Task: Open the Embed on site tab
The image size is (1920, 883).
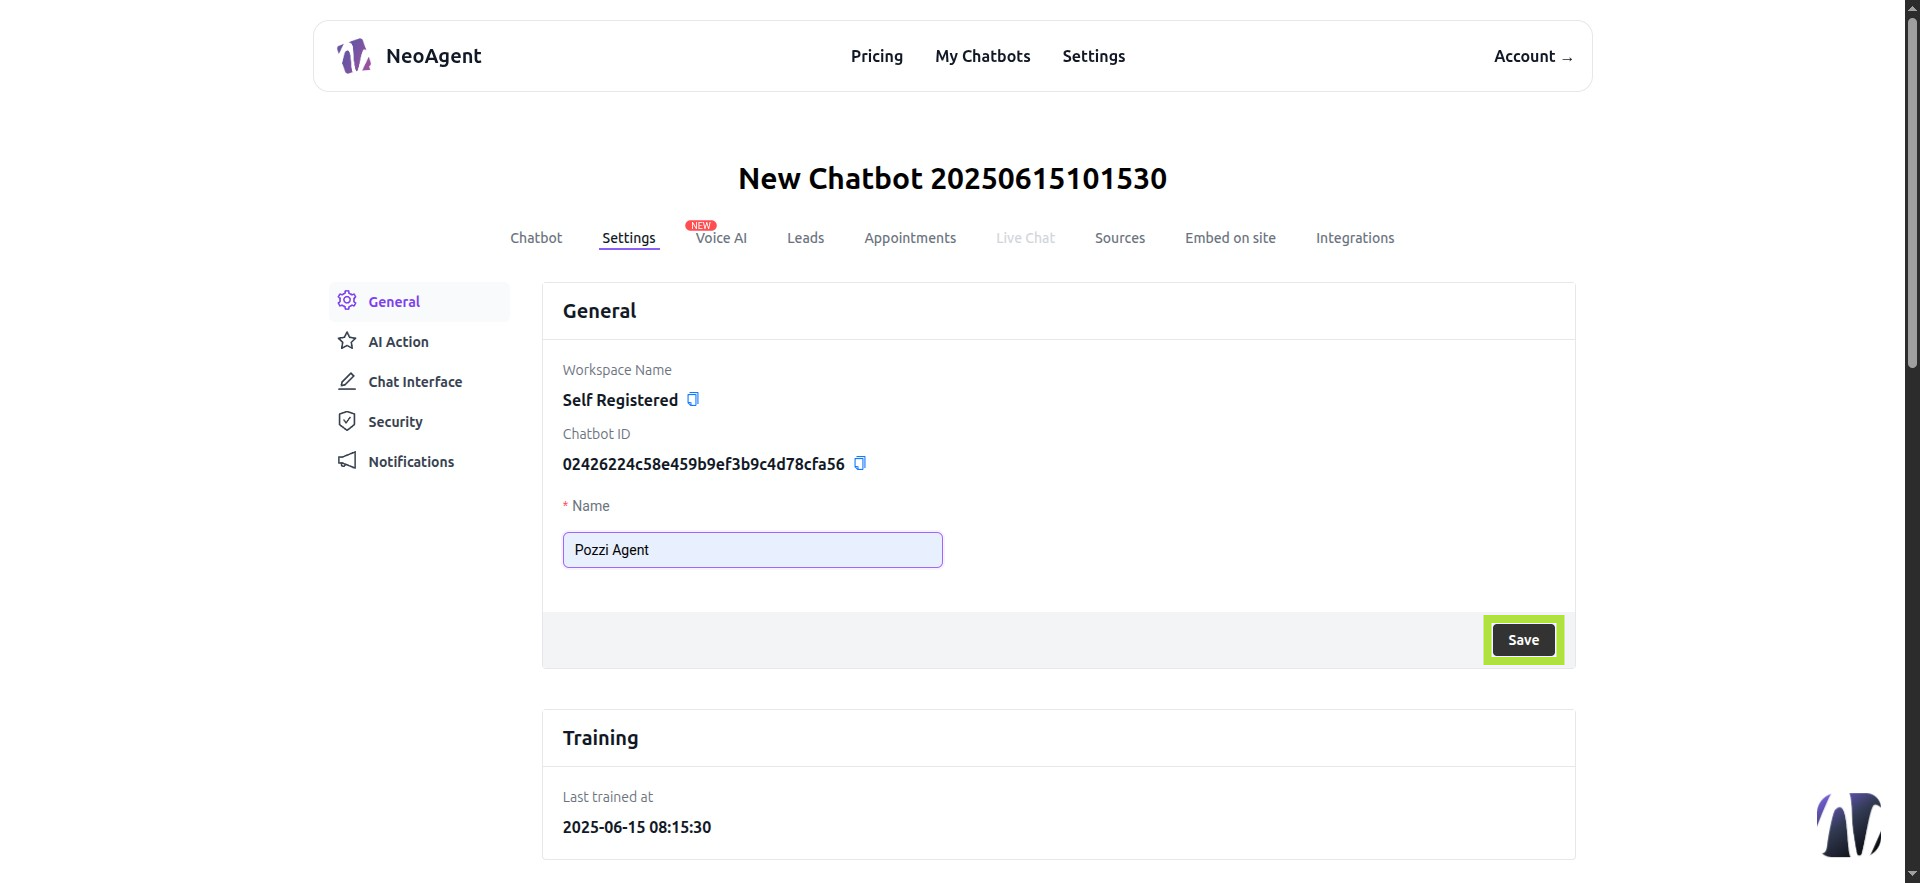Action: 1230,238
